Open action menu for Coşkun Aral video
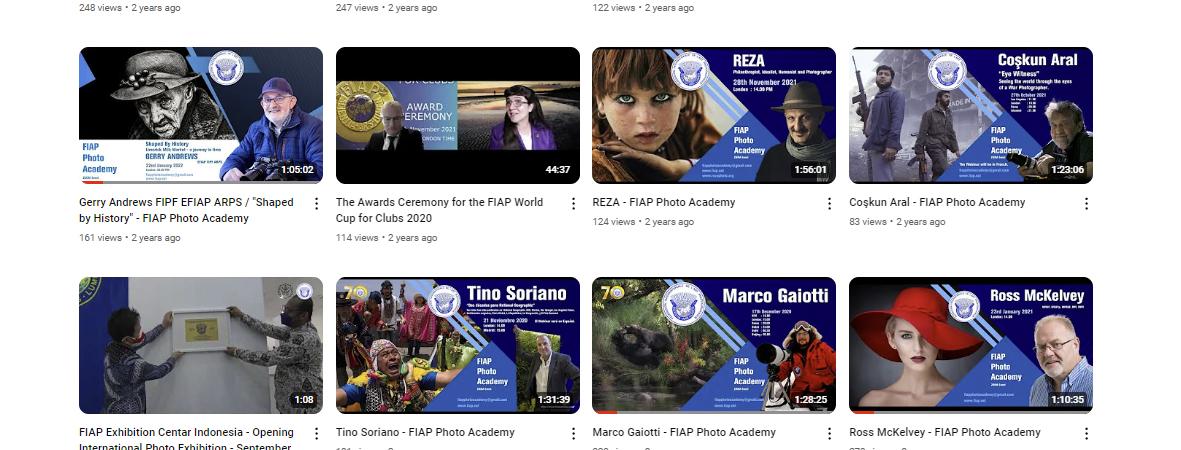This screenshot has width=1181, height=450. click(1086, 204)
